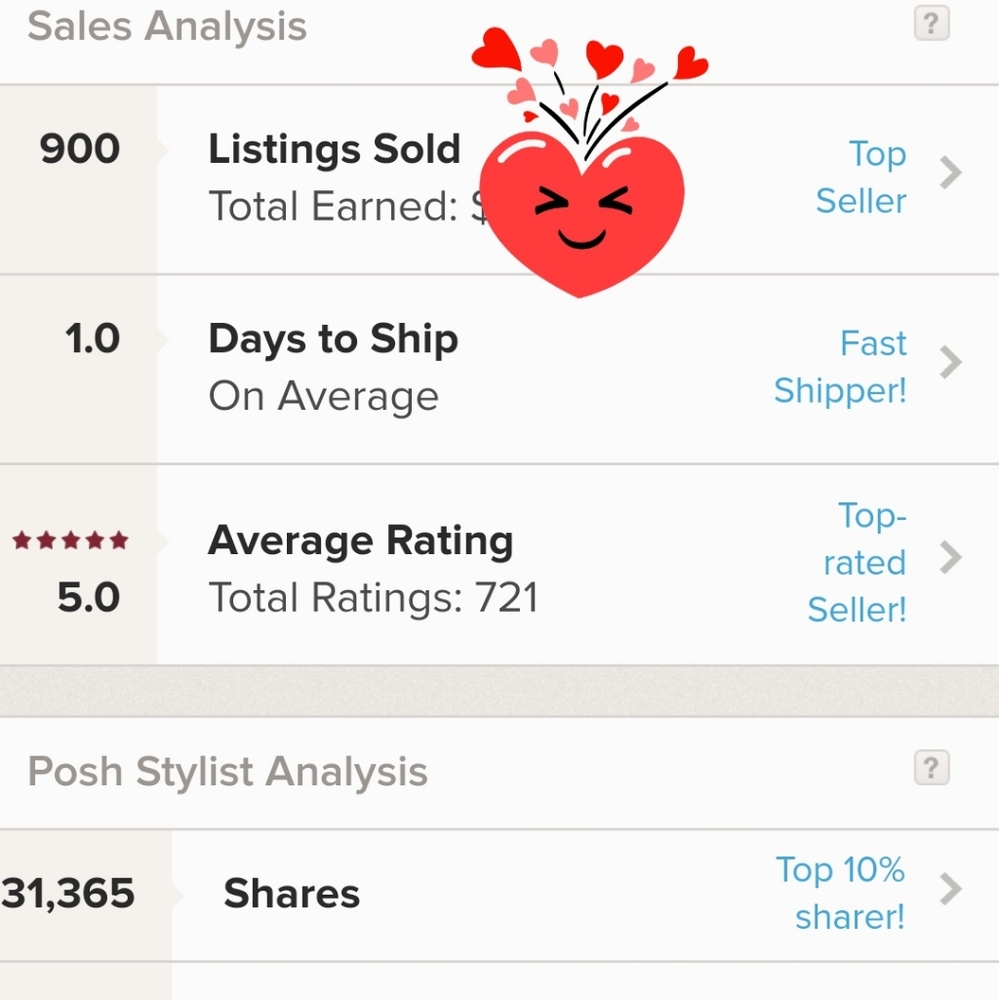Screen dimensions: 999x1000
Task: Open the Posh Stylist Analysis help icon
Action: pyautogui.click(x=931, y=767)
